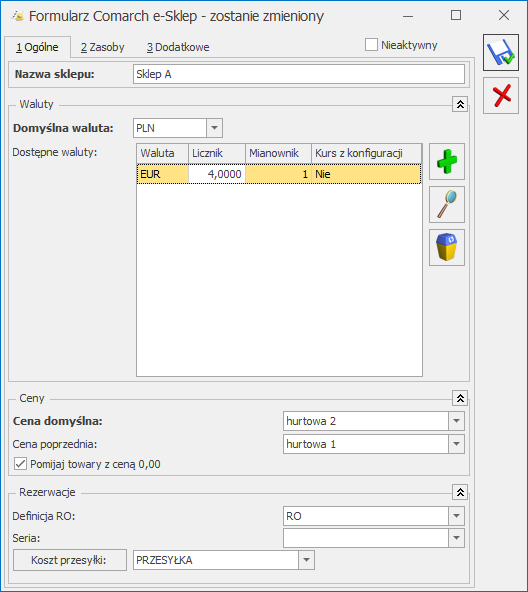Screen dimensions: 528x592
Task: Open the Definicja RO dropdown
Action: point(456,516)
